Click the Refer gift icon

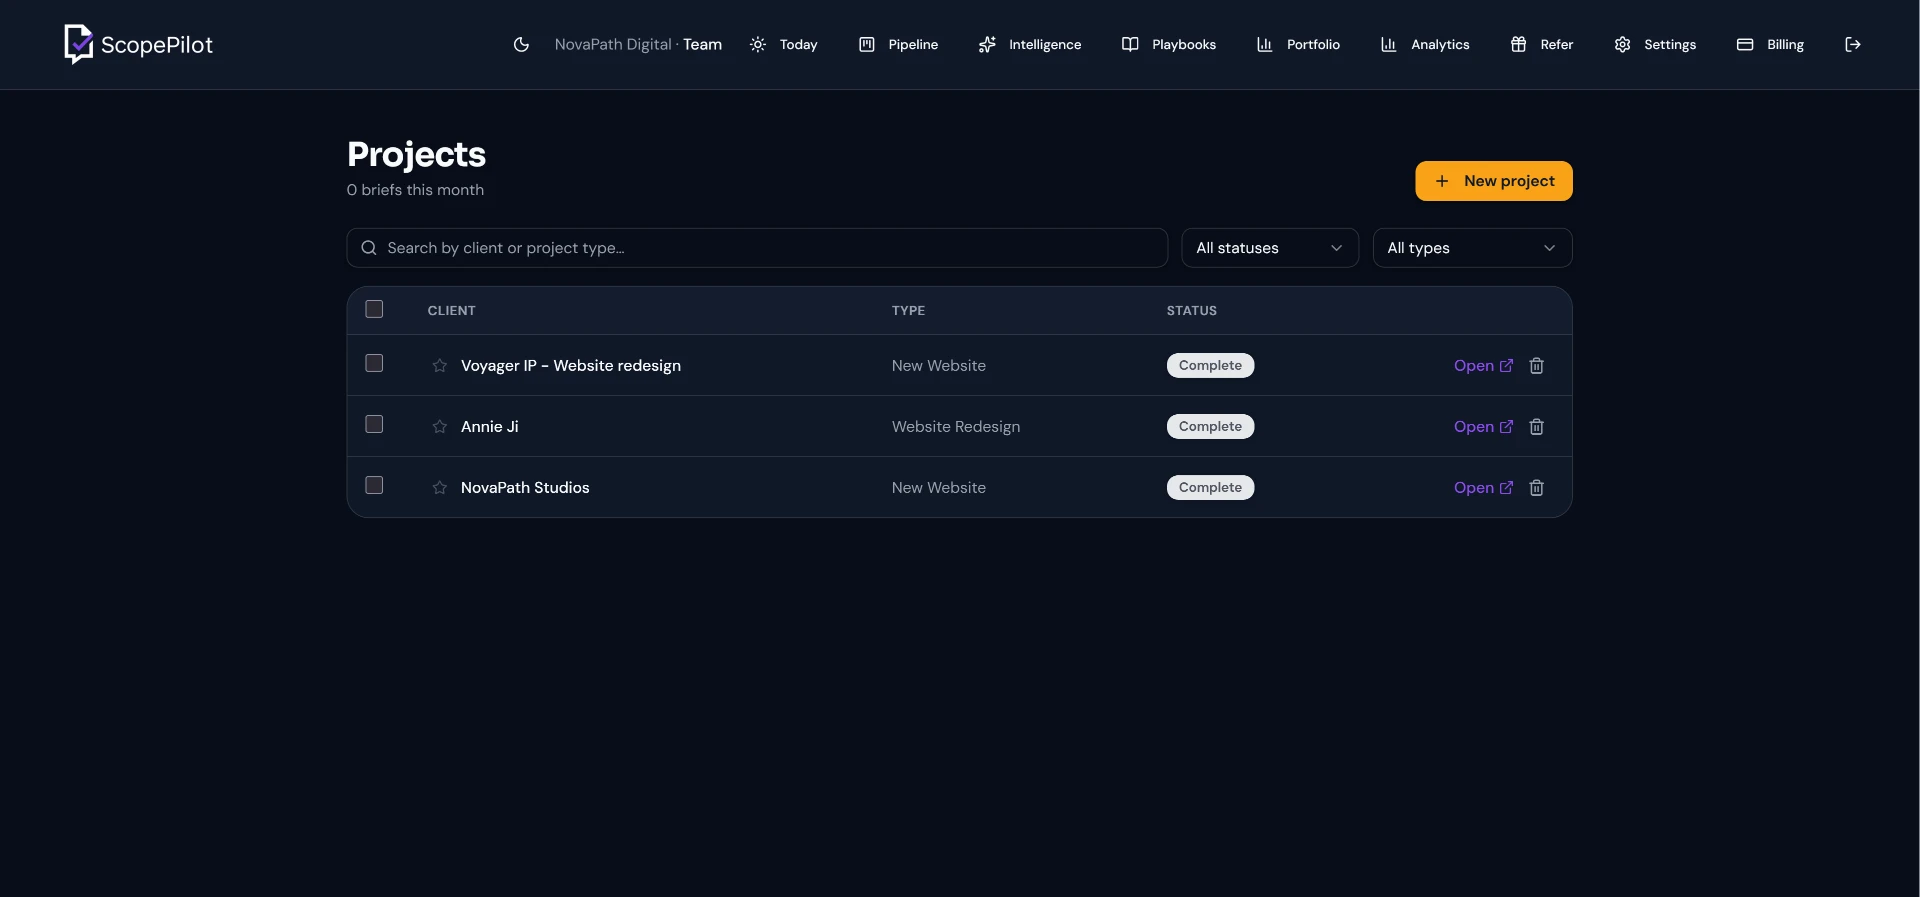(1518, 44)
